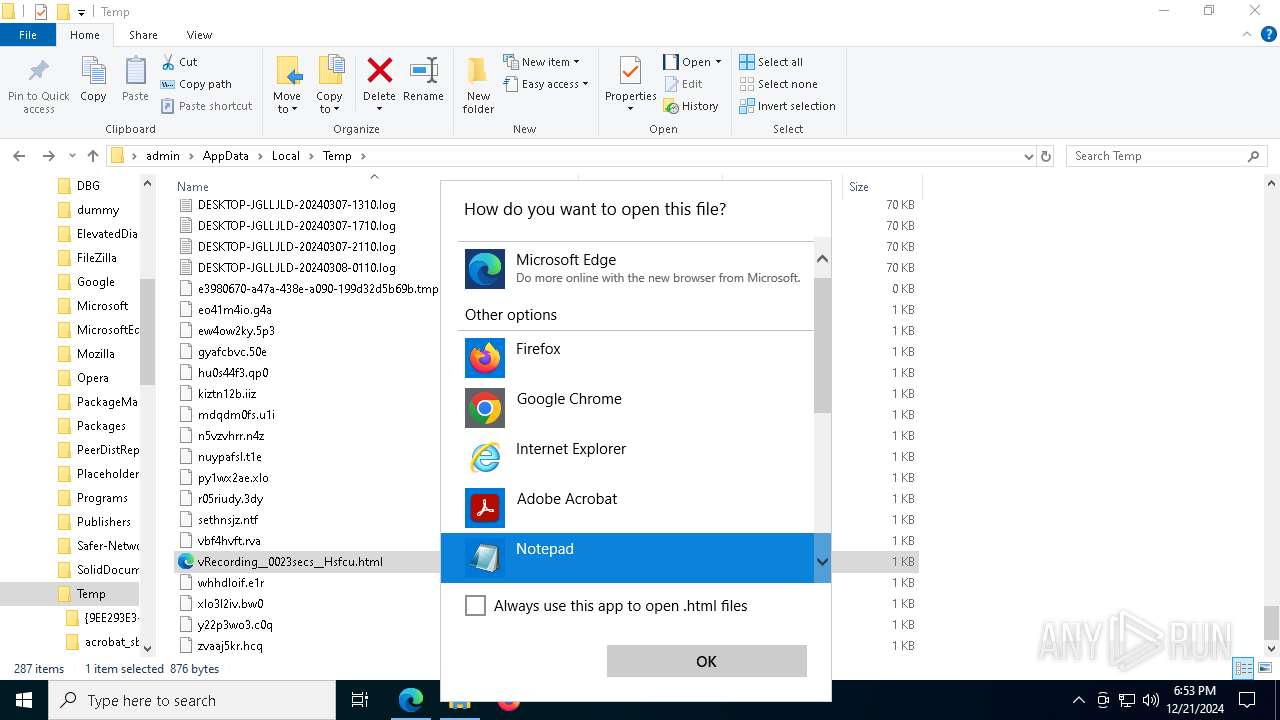Image resolution: width=1280 pixels, height=720 pixels.
Task: Switch to the Share ribbon tab
Action: [x=143, y=35]
